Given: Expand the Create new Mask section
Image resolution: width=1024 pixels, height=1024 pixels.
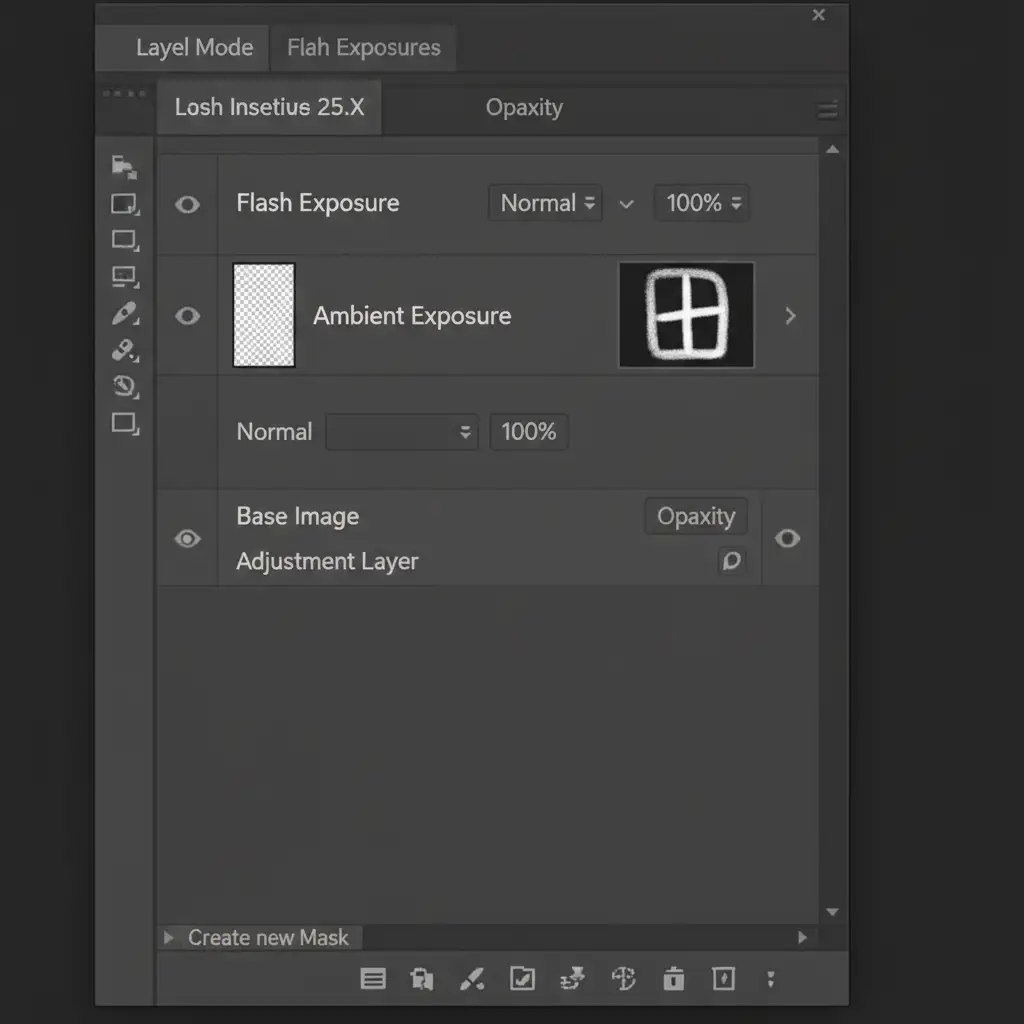Looking at the screenshot, I should pyautogui.click(x=168, y=938).
